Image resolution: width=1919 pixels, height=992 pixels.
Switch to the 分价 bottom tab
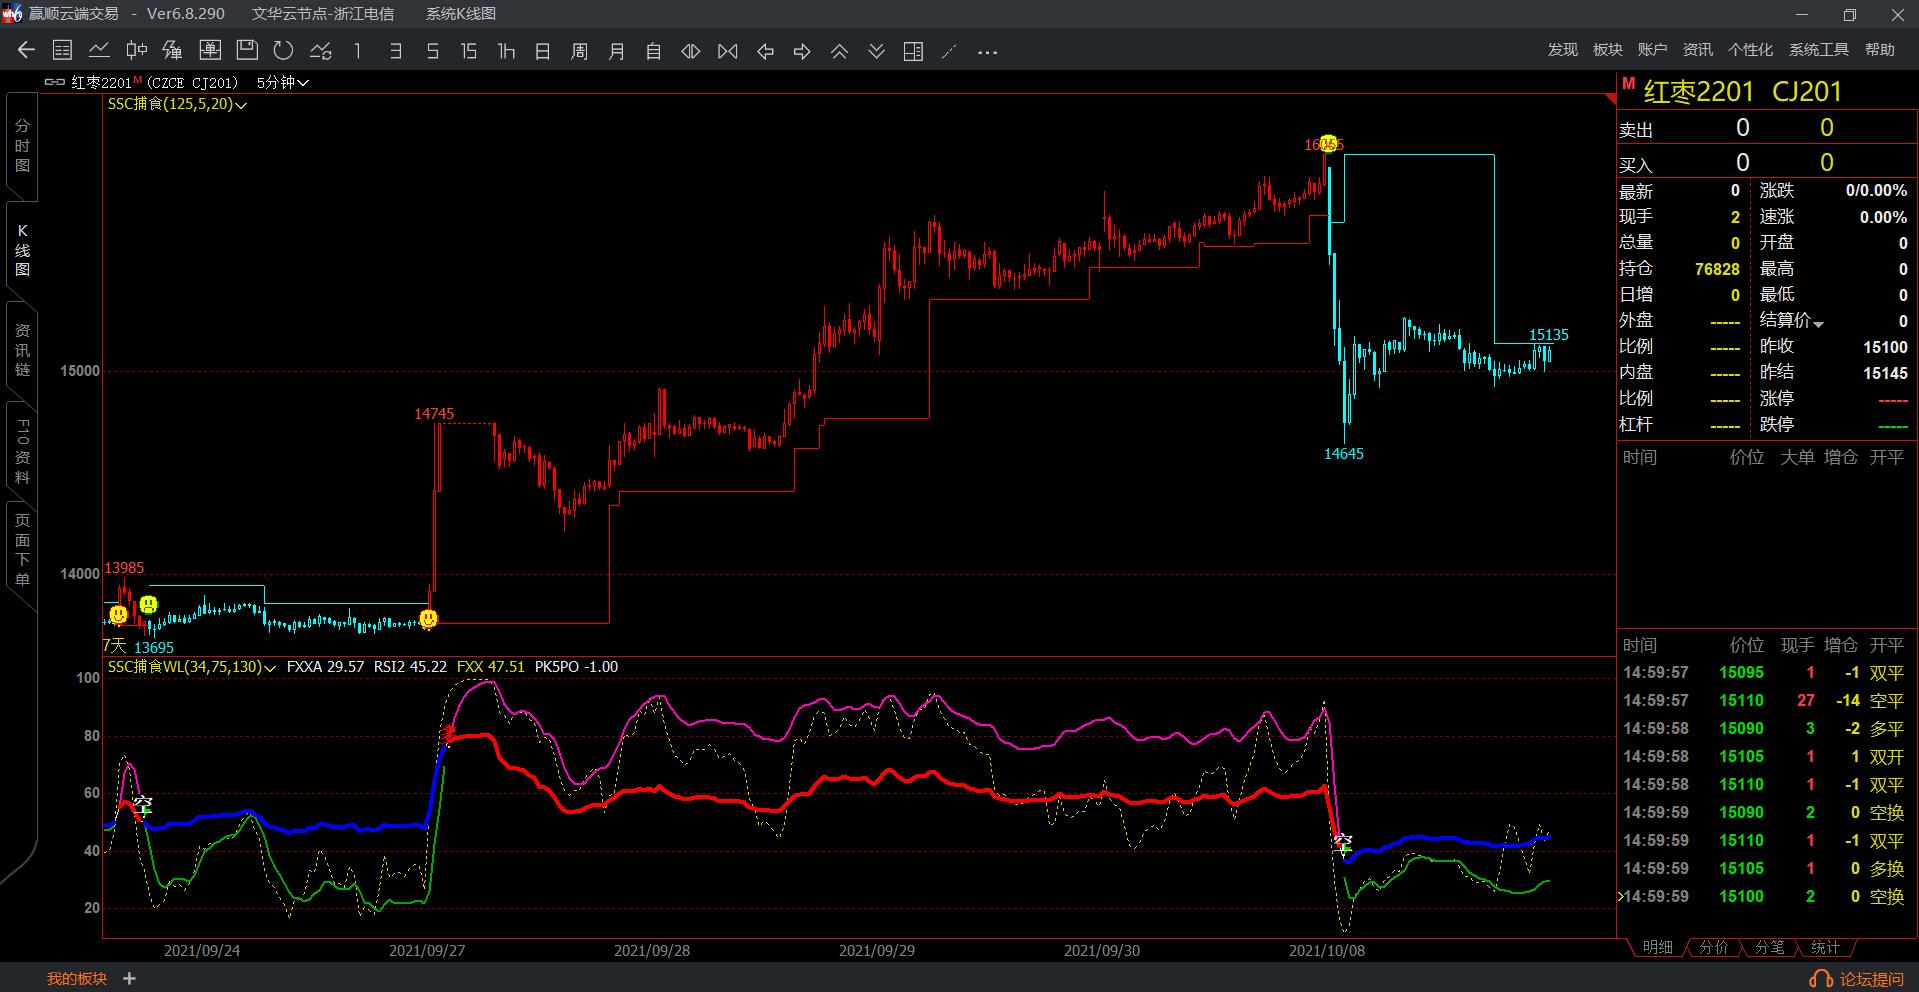[x=1713, y=947]
